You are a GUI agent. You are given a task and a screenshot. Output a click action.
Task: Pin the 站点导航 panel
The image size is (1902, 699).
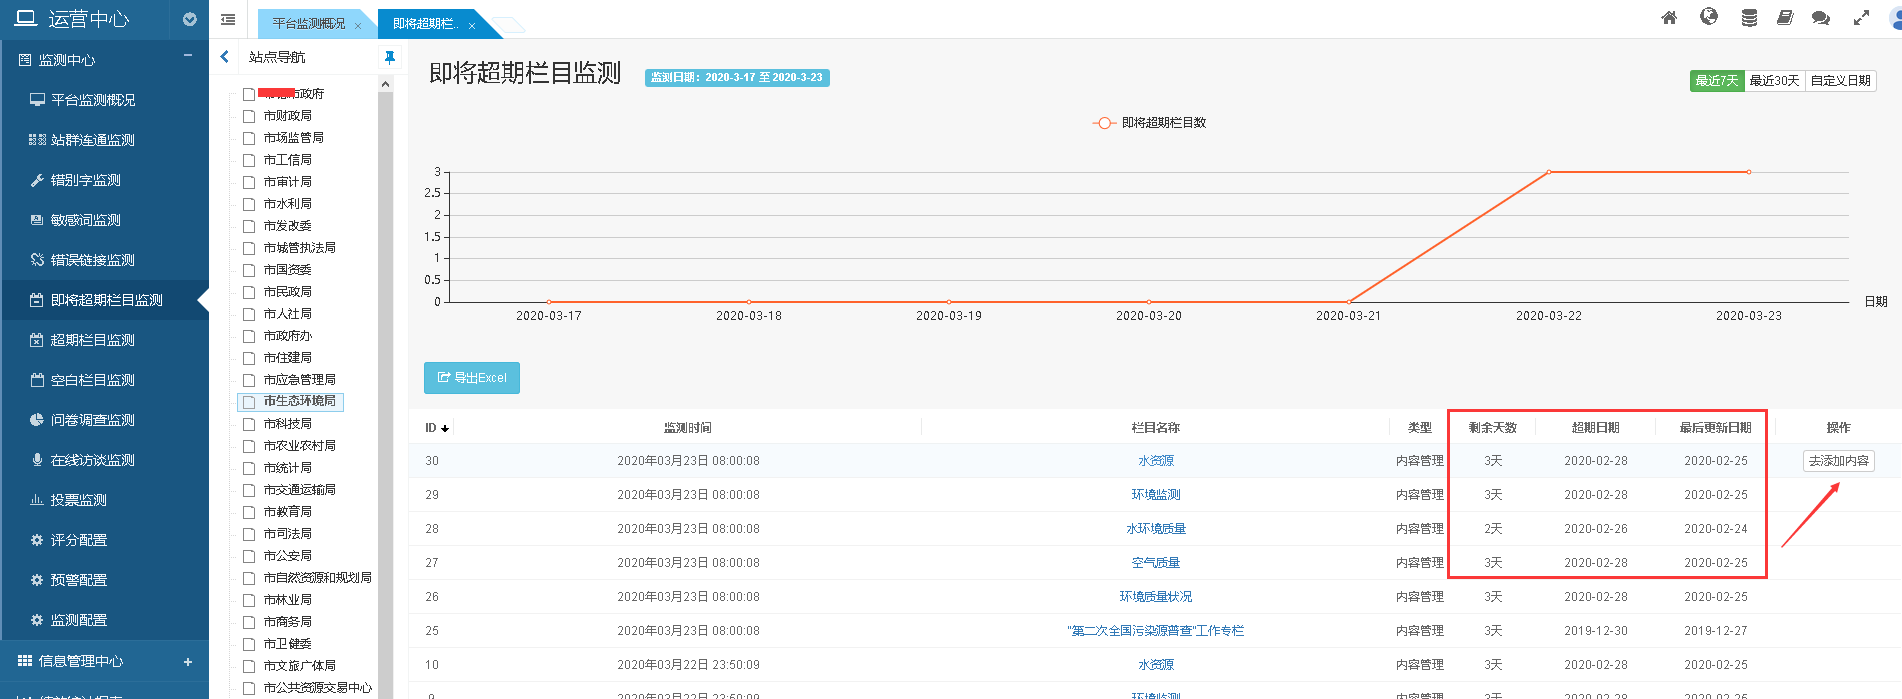point(389,57)
